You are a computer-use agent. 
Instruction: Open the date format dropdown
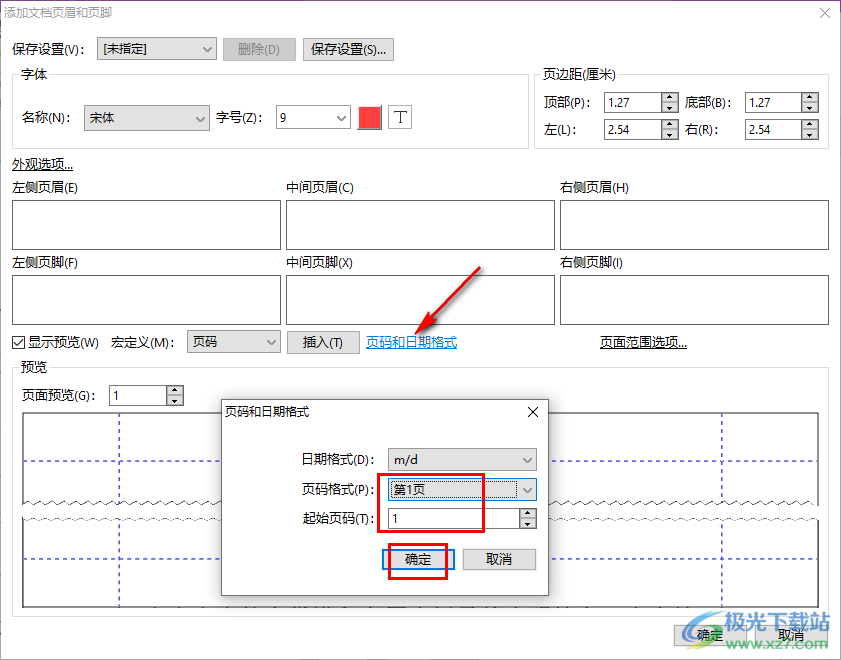click(x=462, y=459)
